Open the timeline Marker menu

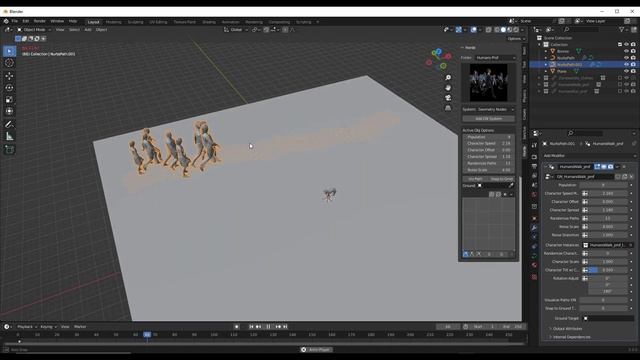pos(80,327)
